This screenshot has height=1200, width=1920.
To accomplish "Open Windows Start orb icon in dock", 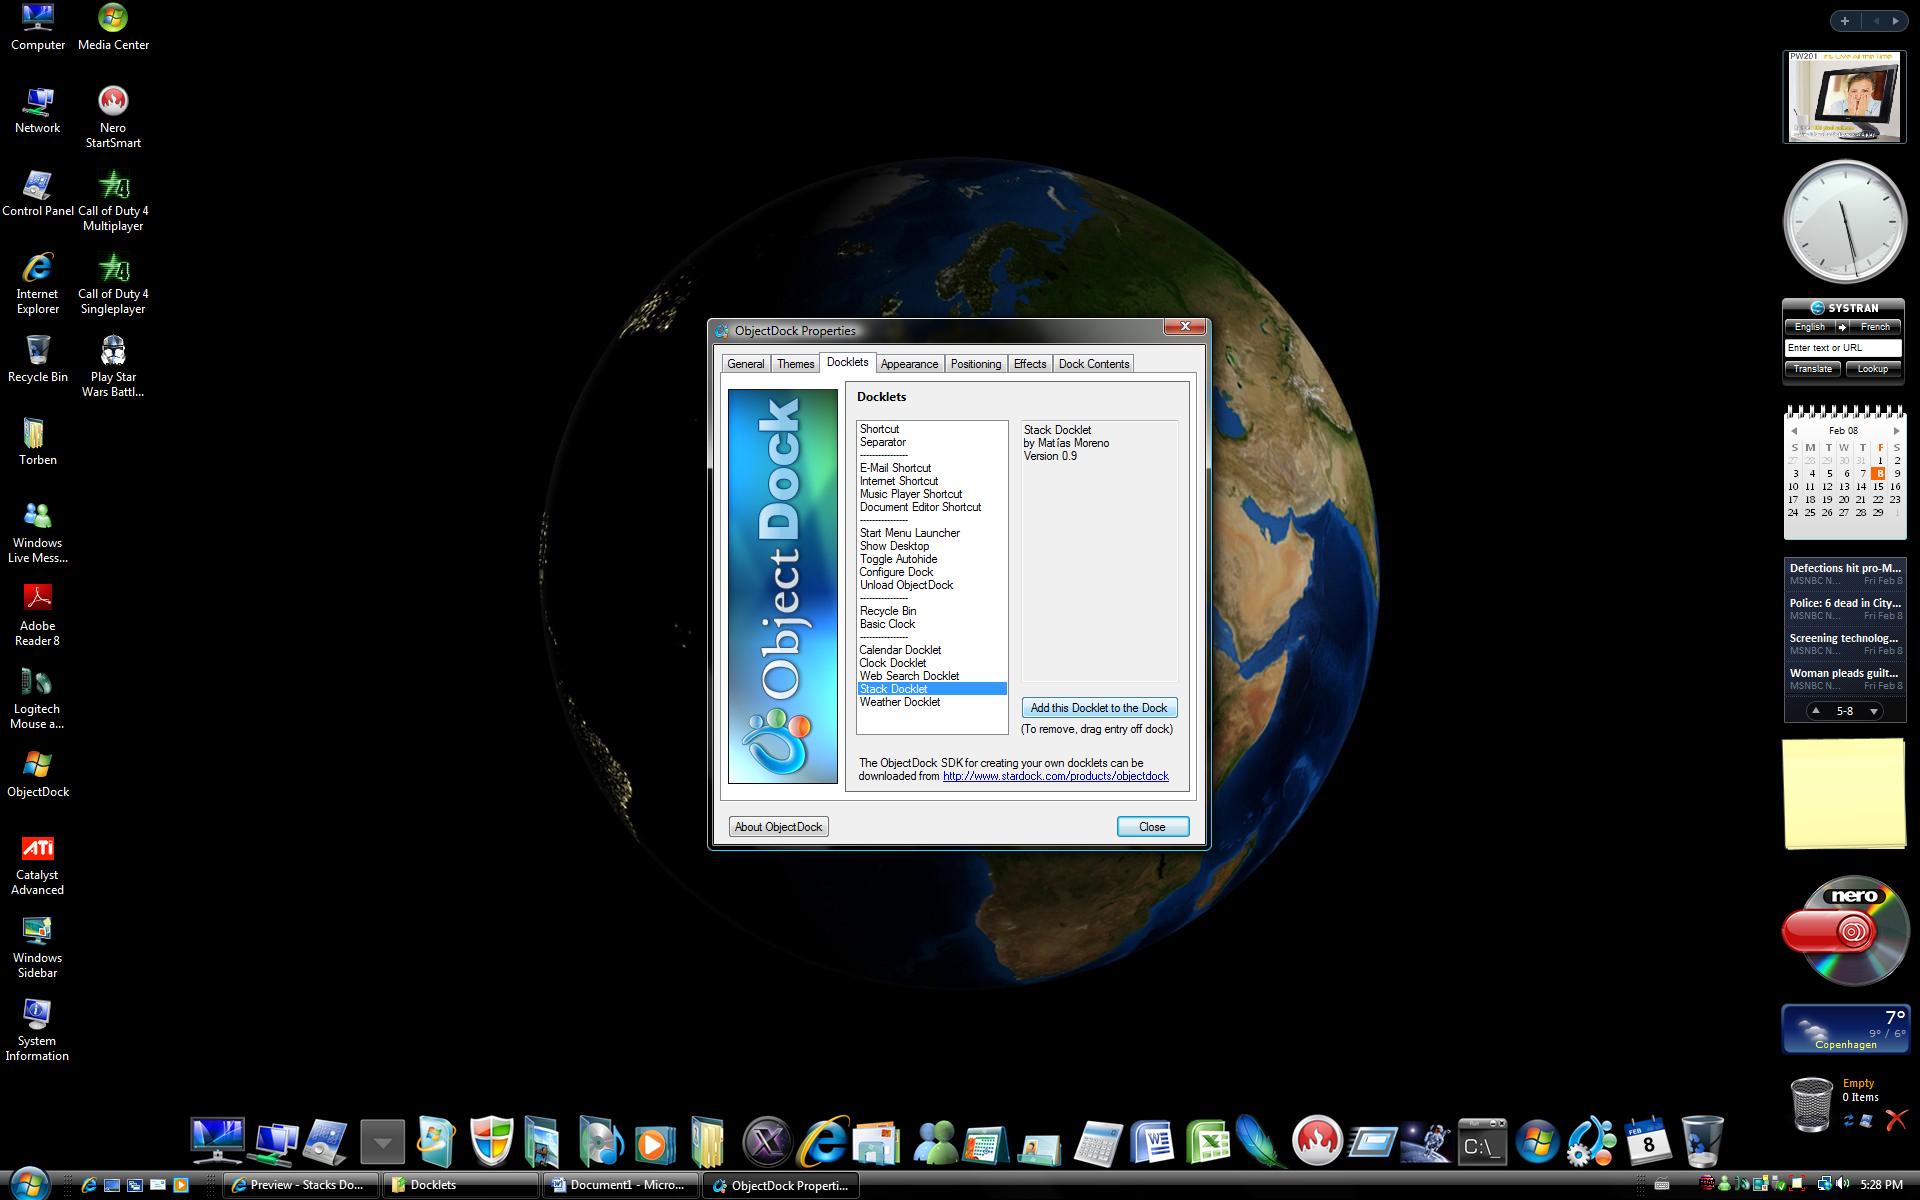I will (x=1536, y=1141).
